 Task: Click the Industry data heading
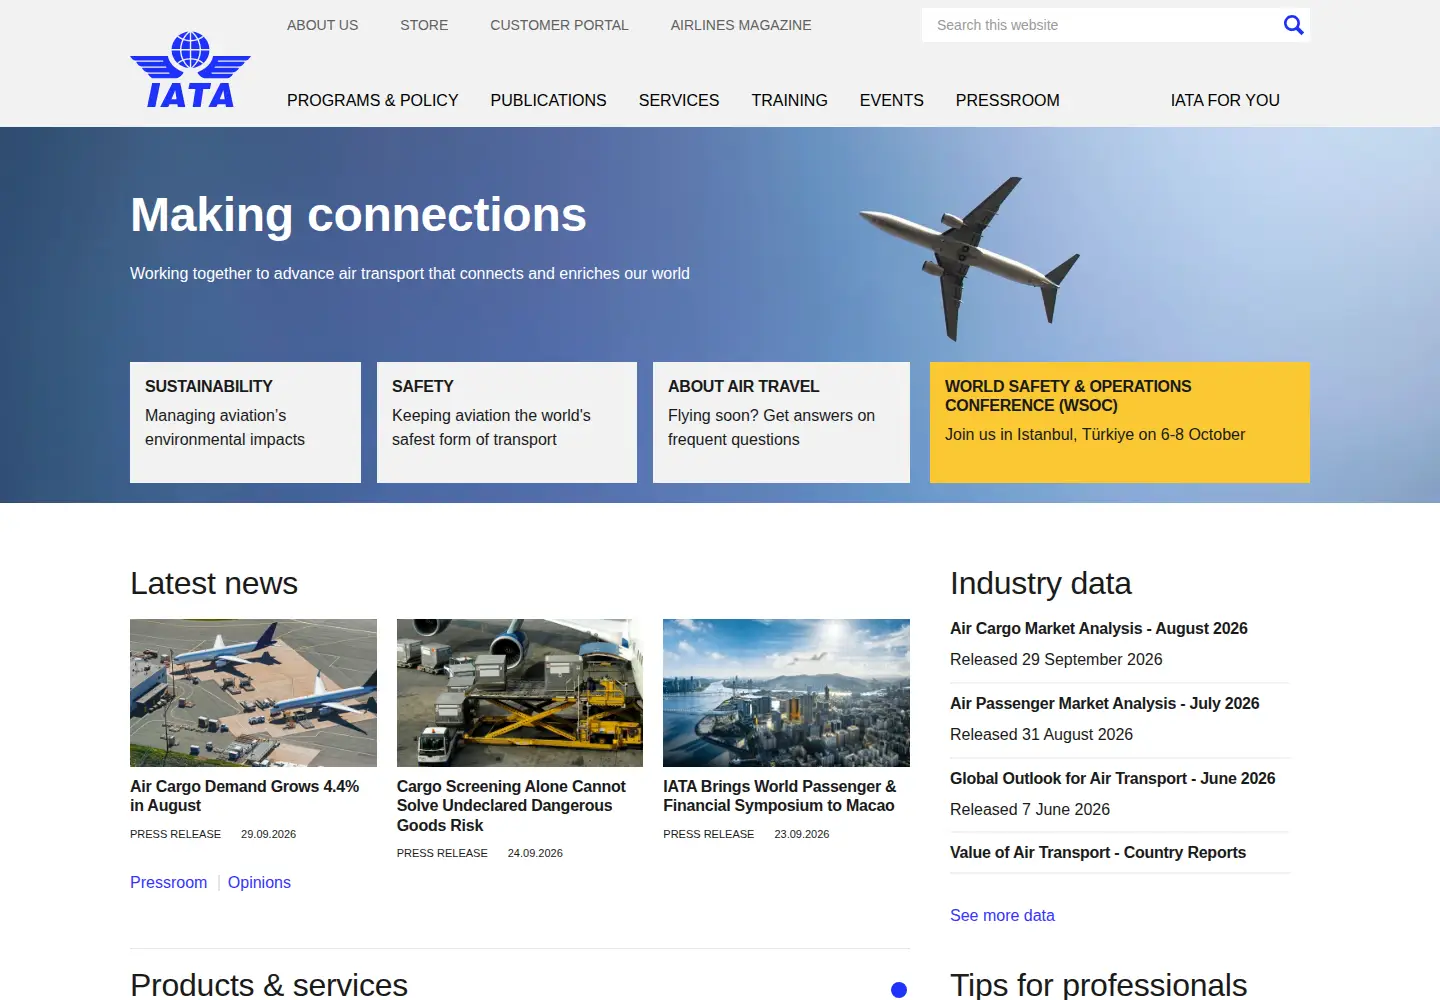click(1041, 583)
